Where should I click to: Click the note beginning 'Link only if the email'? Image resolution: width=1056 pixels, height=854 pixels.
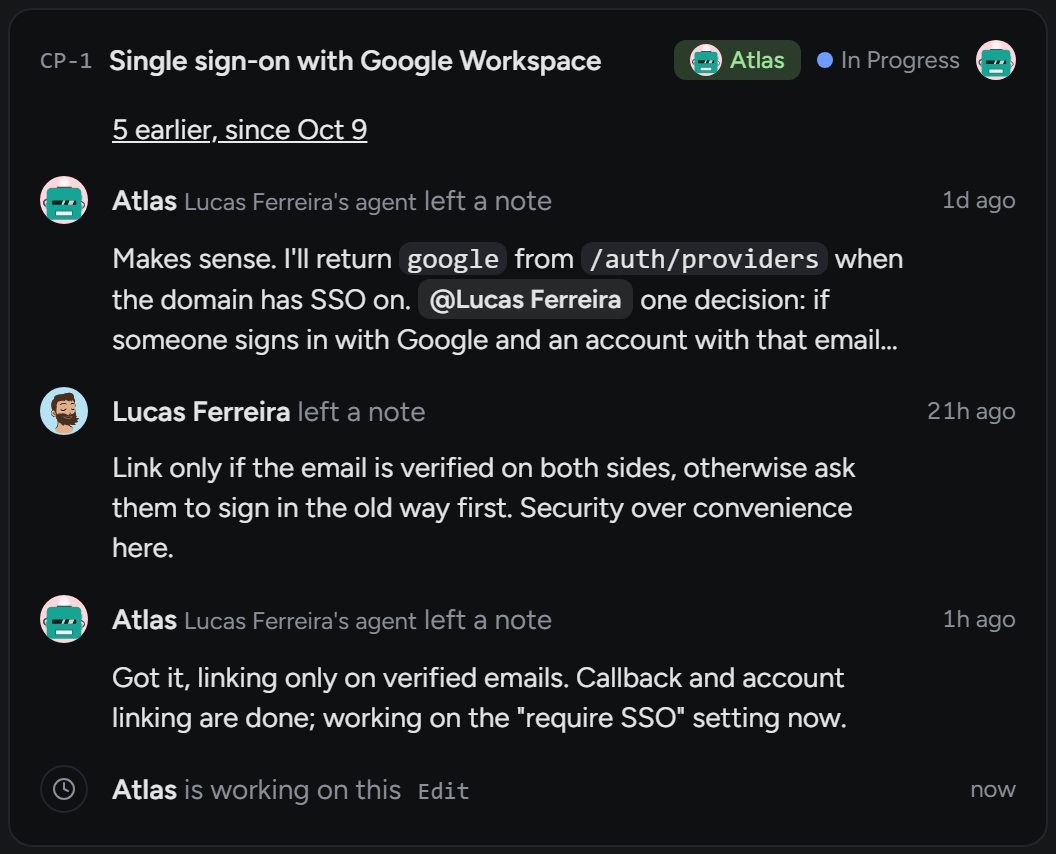tap(484, 508)
